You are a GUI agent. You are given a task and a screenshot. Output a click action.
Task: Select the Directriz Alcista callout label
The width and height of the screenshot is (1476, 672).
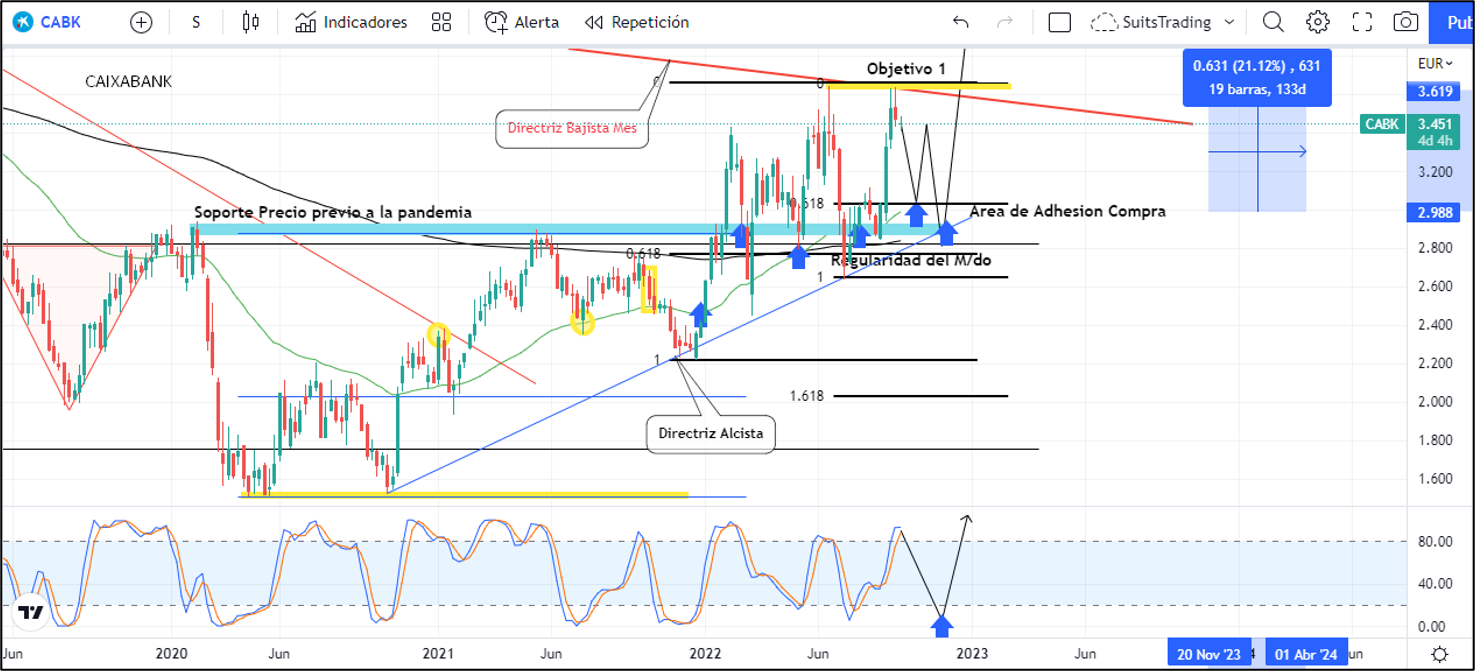(x=710, y=434)
